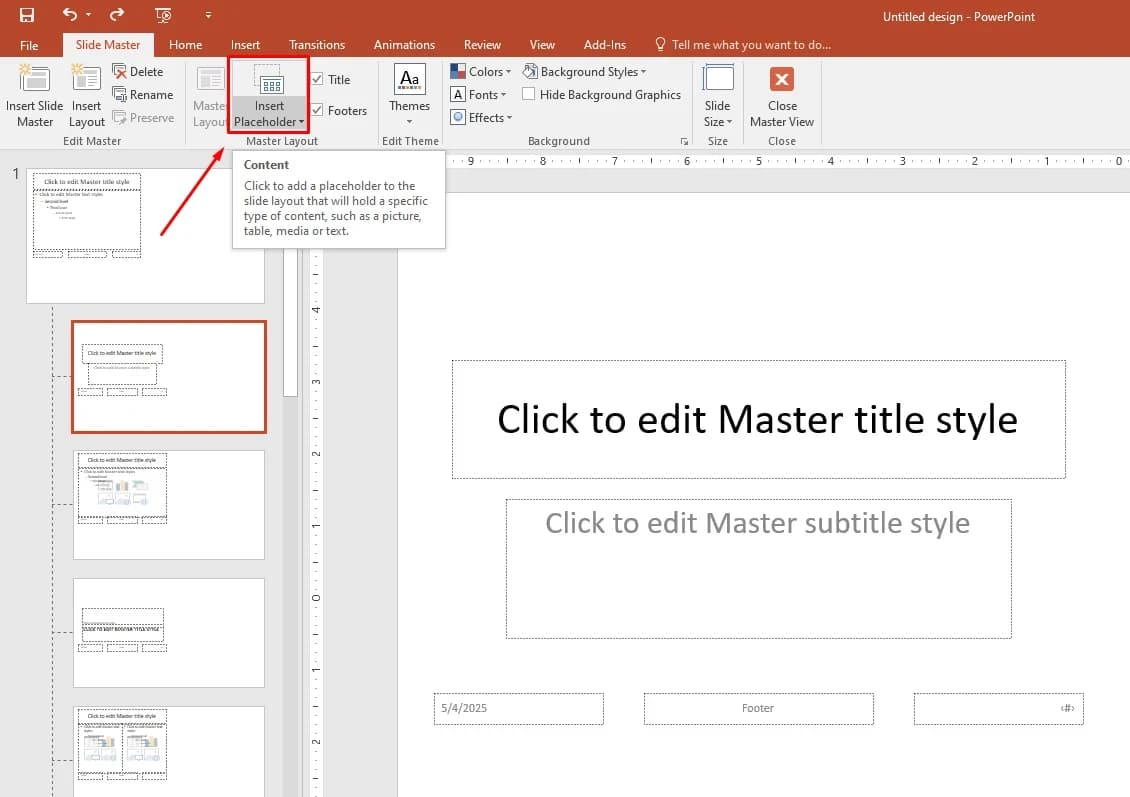Click the Insert Placeholder icon
The height and width of the screenshot is (797, 1130).
[269, 81]
